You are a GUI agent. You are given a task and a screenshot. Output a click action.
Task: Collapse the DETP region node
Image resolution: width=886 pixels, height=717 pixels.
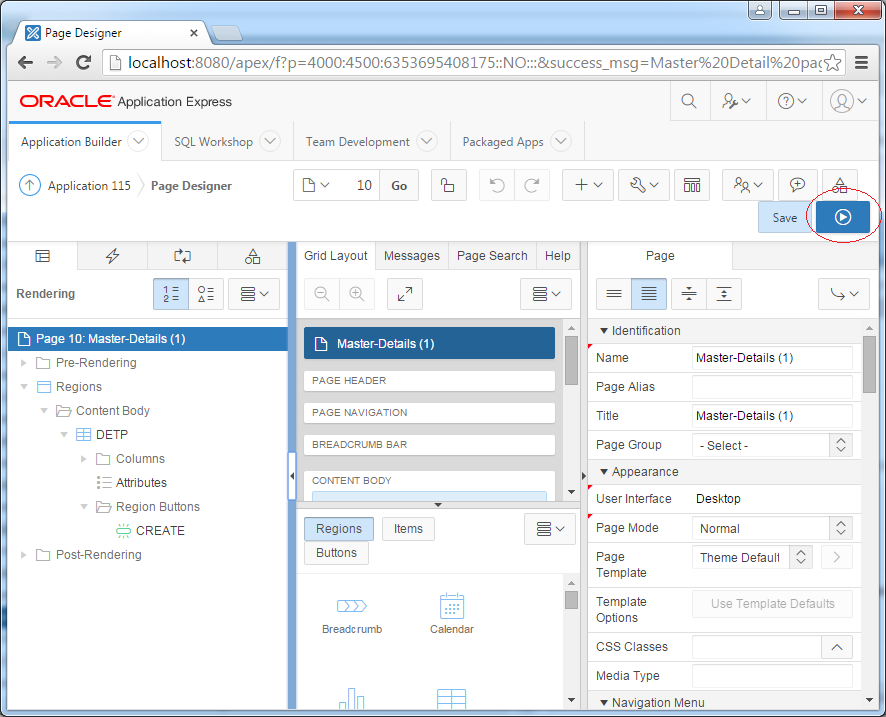(64, 434)
